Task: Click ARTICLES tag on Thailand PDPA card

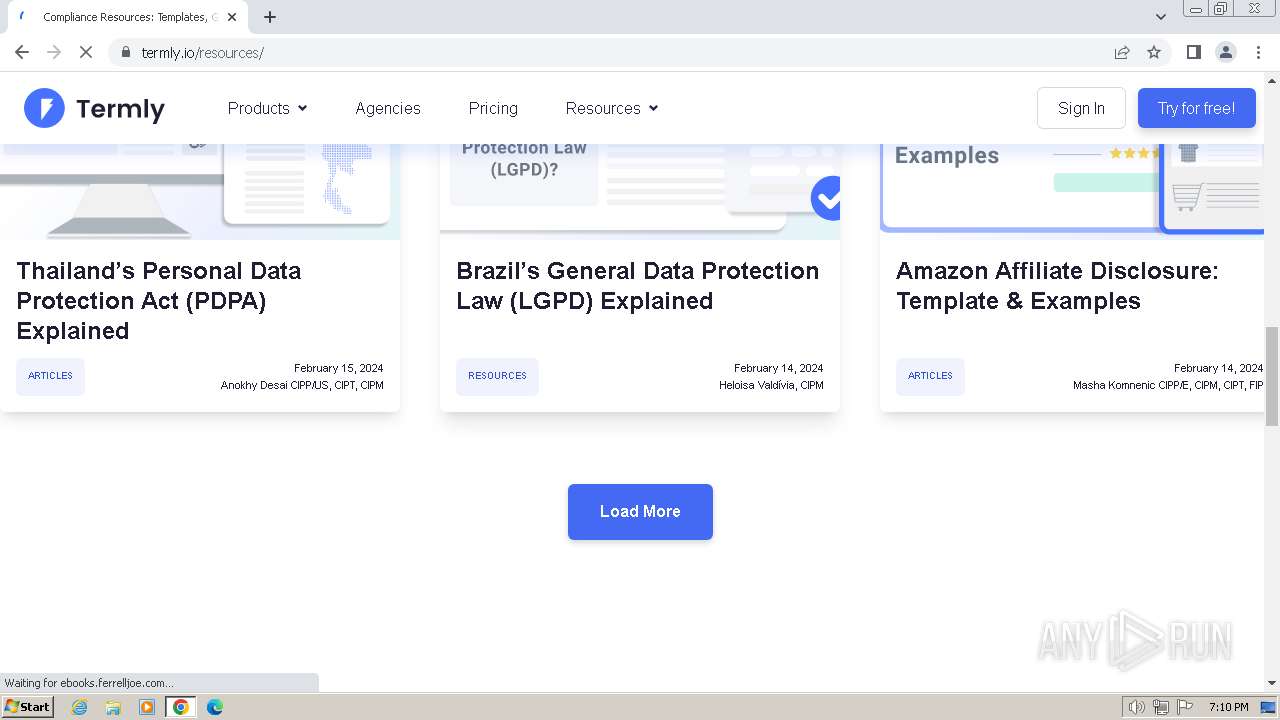Action: click(50, 376)
